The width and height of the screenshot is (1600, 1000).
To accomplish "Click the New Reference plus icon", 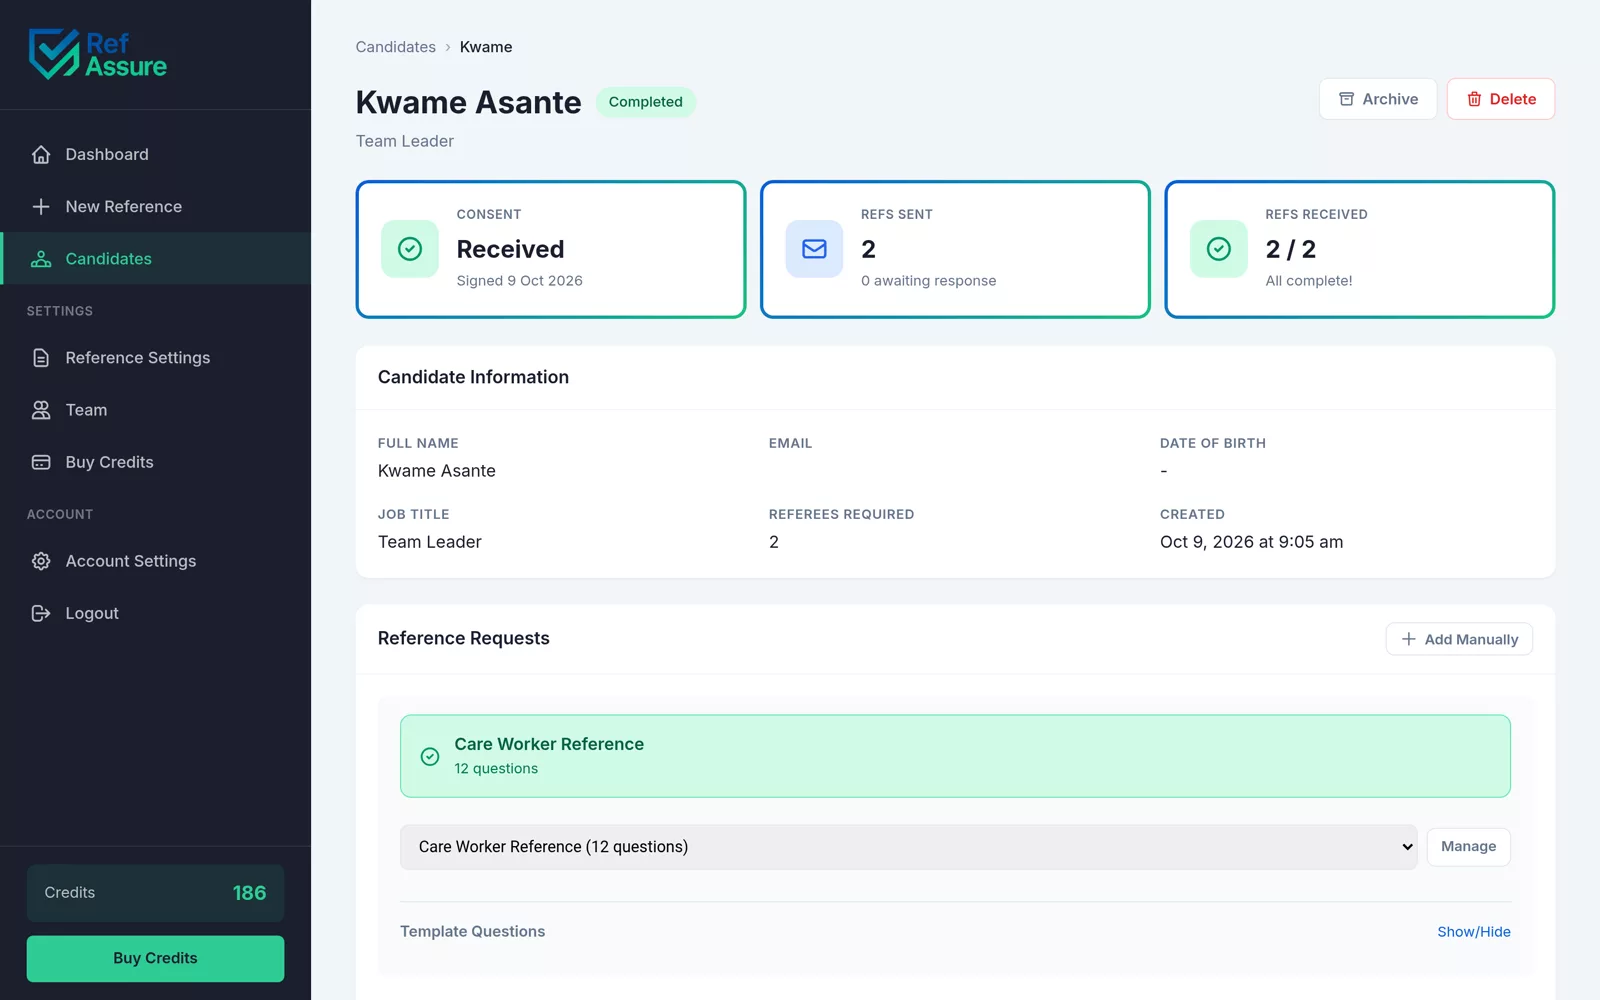I will [41, 206].
